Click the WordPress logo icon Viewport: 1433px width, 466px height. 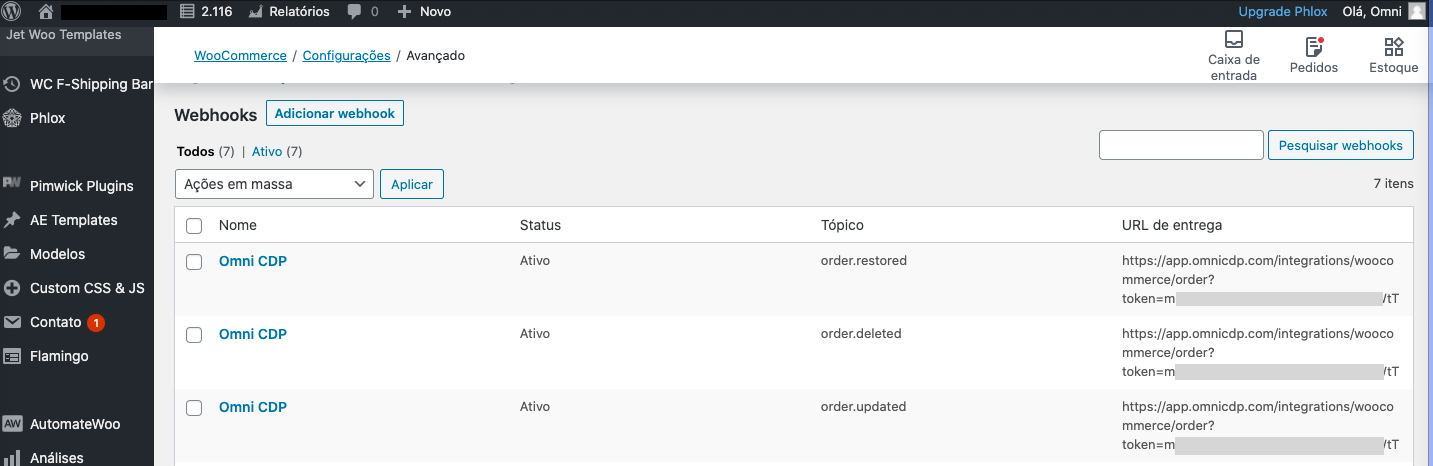click(13, 12)
